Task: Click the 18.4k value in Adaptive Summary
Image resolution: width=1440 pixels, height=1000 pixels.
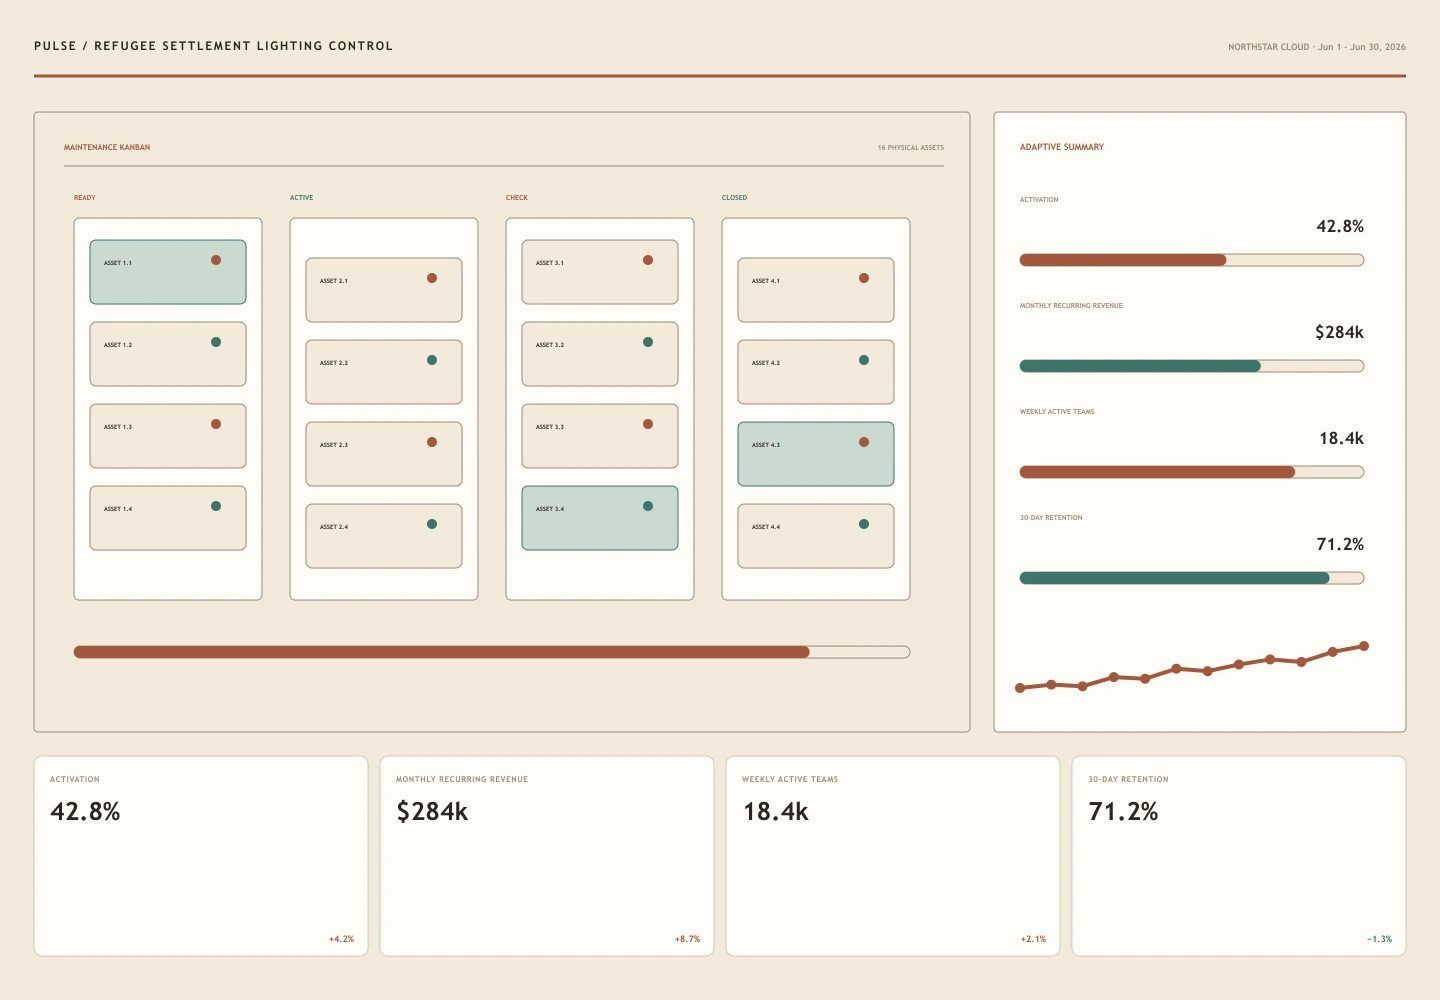Action: 1341,438
